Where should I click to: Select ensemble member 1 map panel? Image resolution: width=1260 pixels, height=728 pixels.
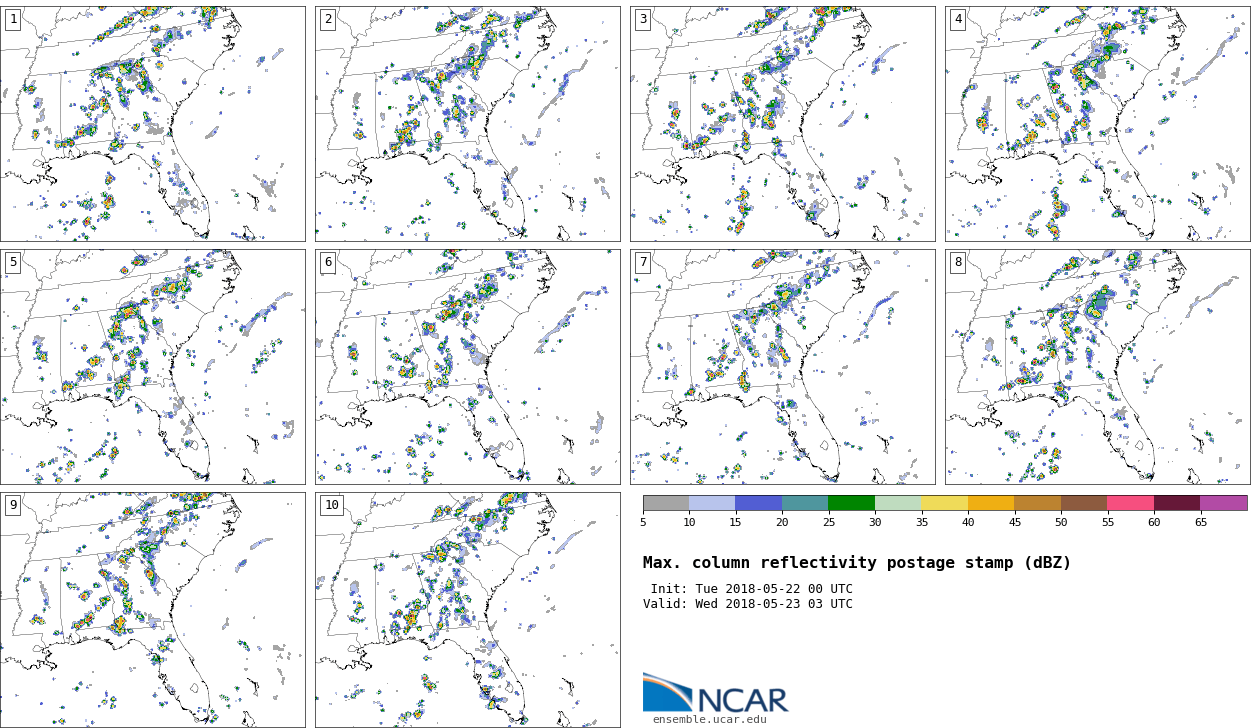pos(153,124)
